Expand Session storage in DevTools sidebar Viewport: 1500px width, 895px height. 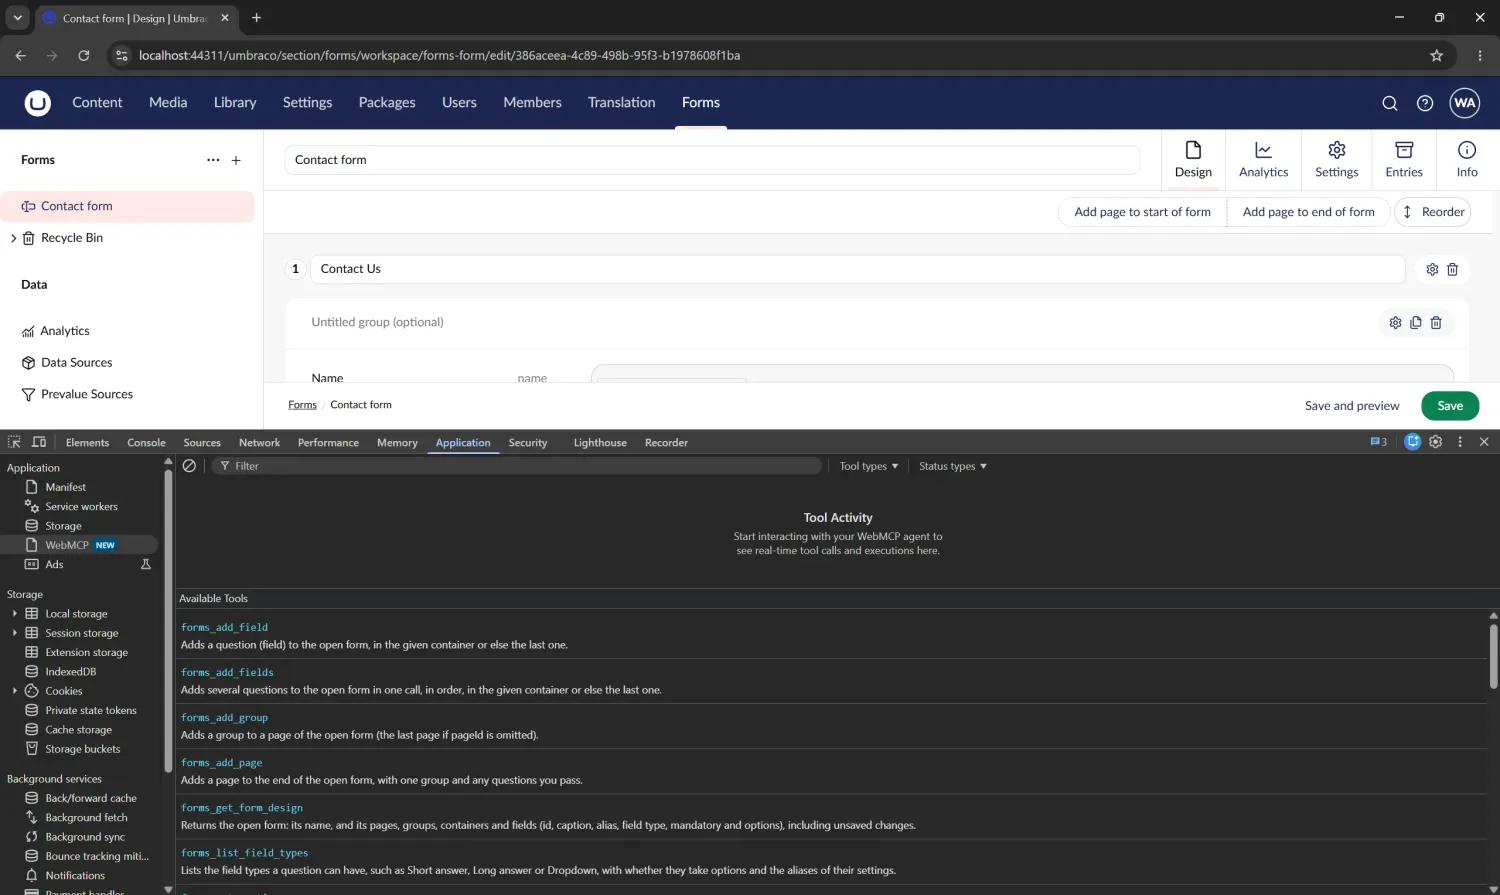14,633
